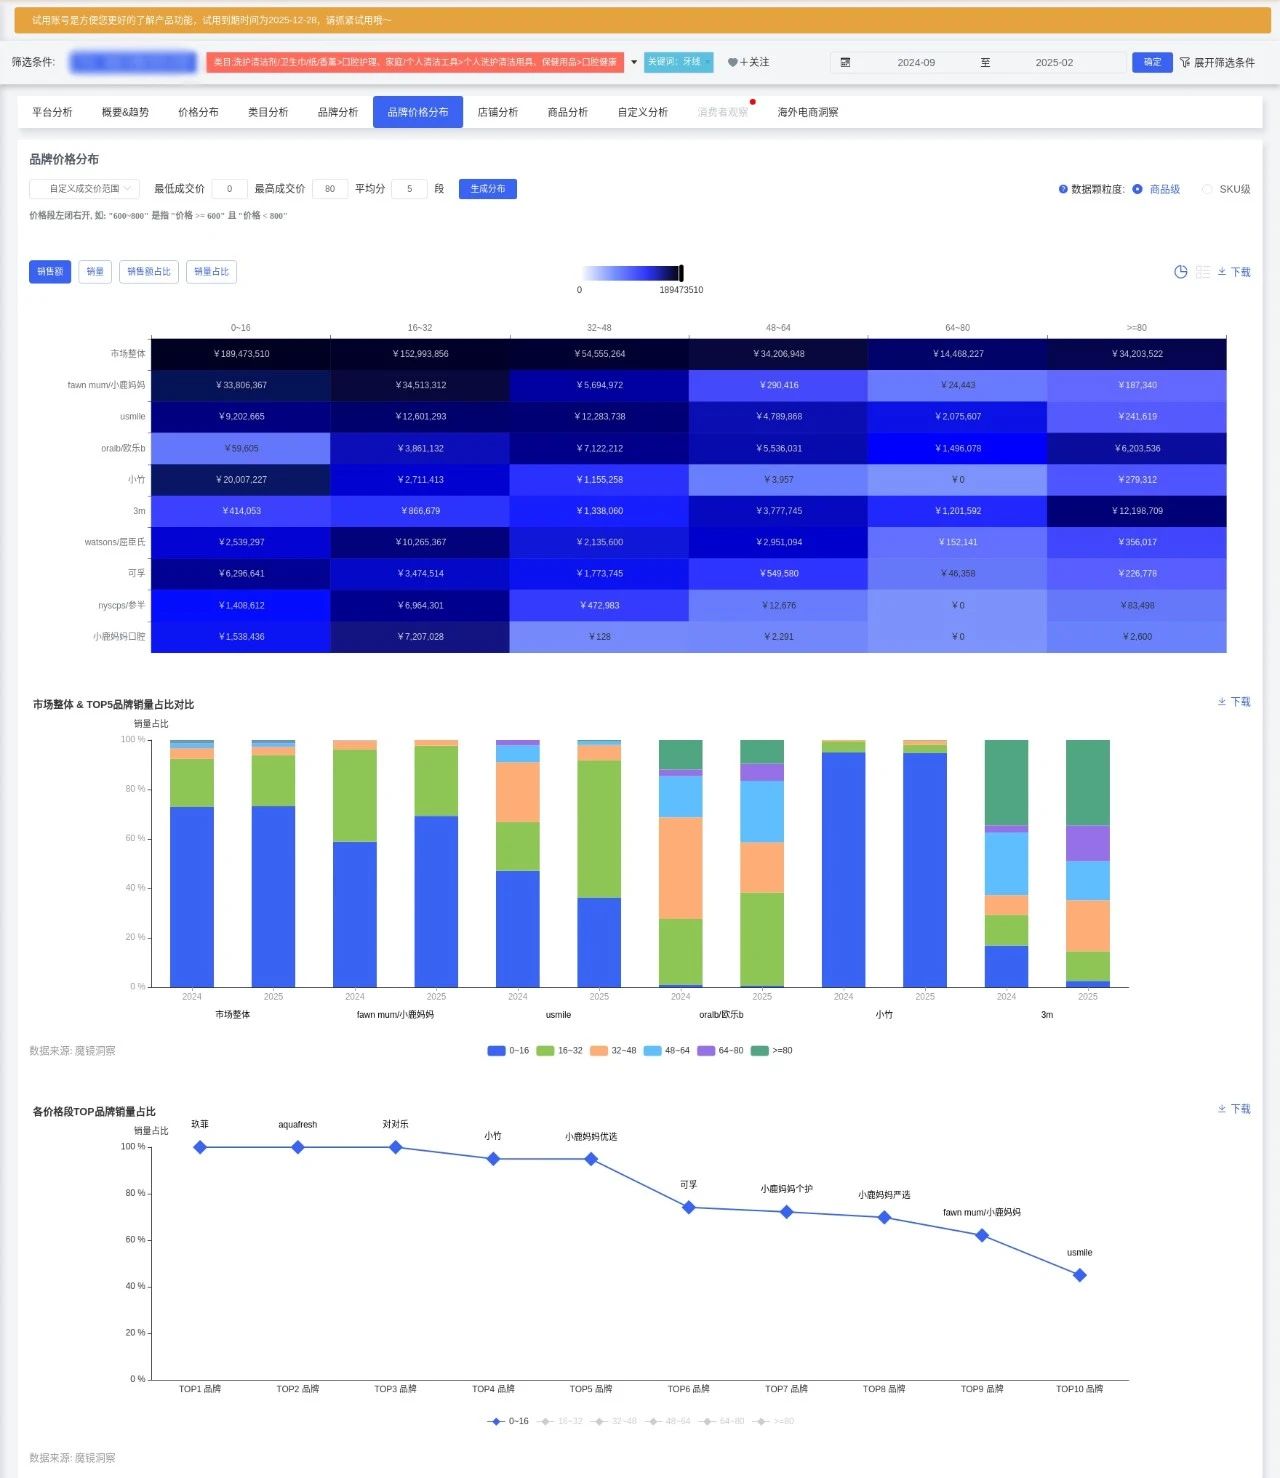Click the 3m >=80 cell ¥12,198,709
1280x1478 pixels.
[x=1137, y=511]
